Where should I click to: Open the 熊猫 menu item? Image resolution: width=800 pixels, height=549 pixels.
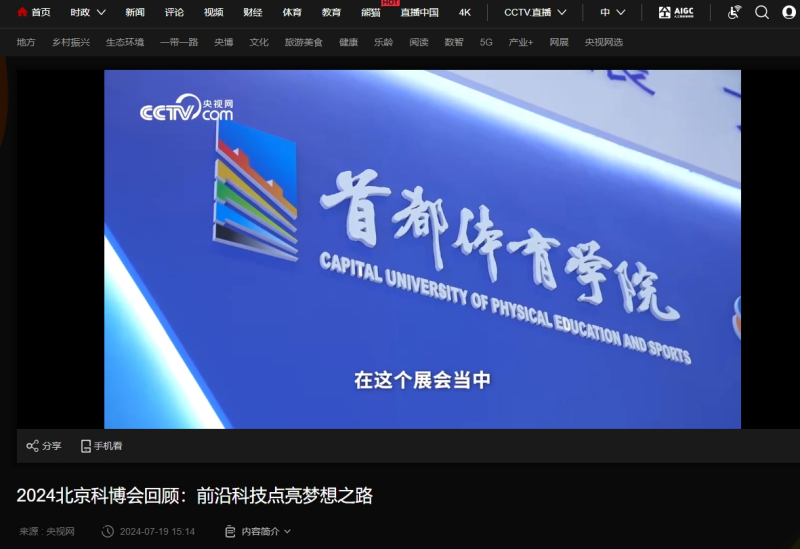(x=370, y=12)
